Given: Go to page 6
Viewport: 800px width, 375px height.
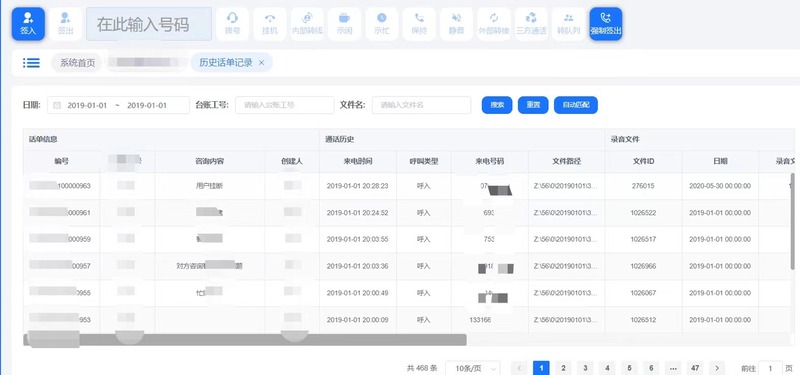Looking at the screenshot, I should click(x=651, y=368).
